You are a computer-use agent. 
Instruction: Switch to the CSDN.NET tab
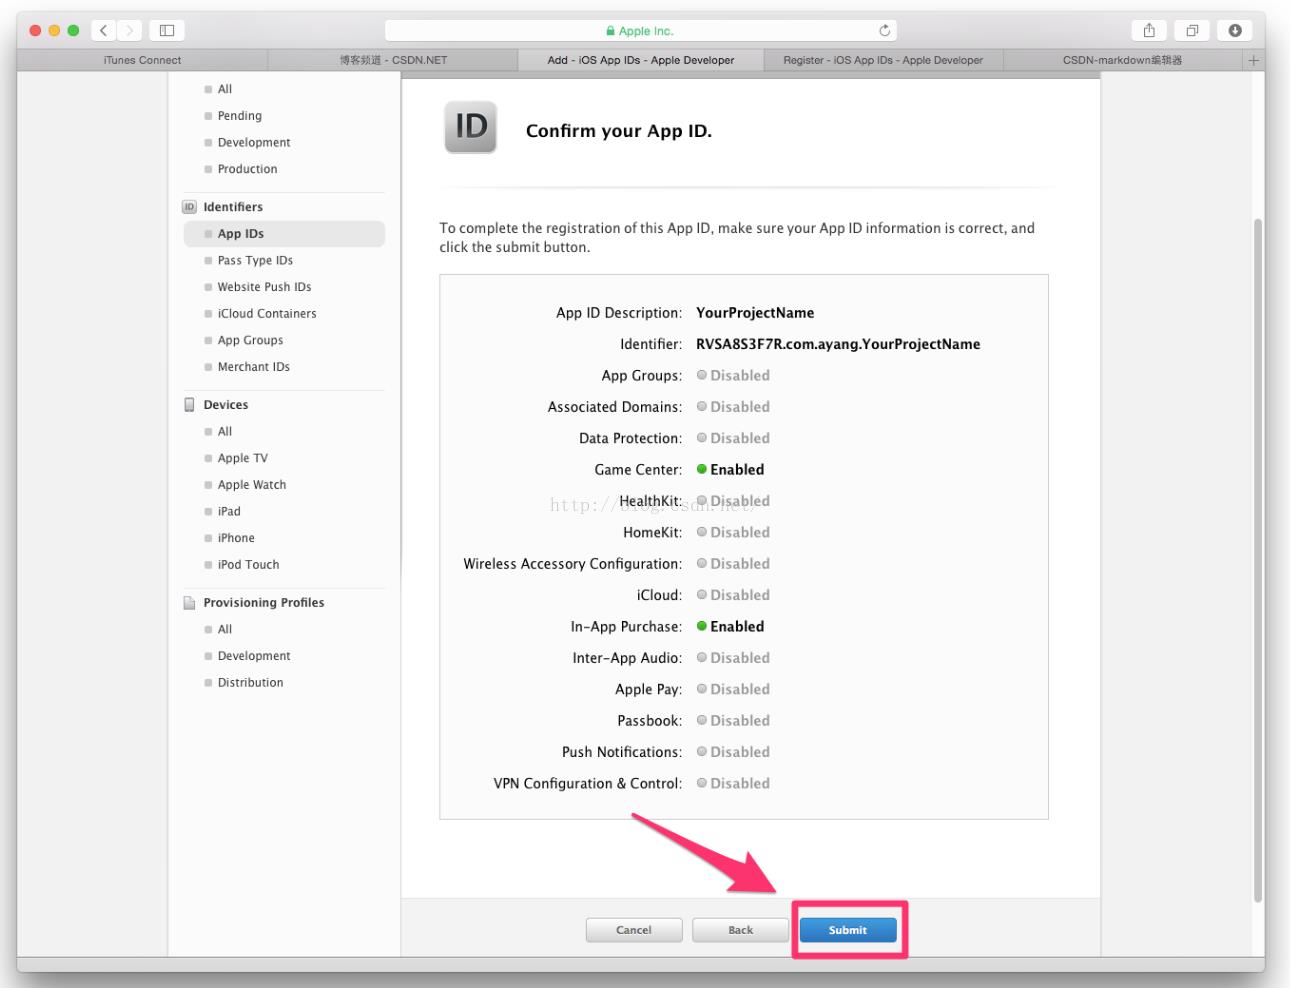tap(393, 60)
